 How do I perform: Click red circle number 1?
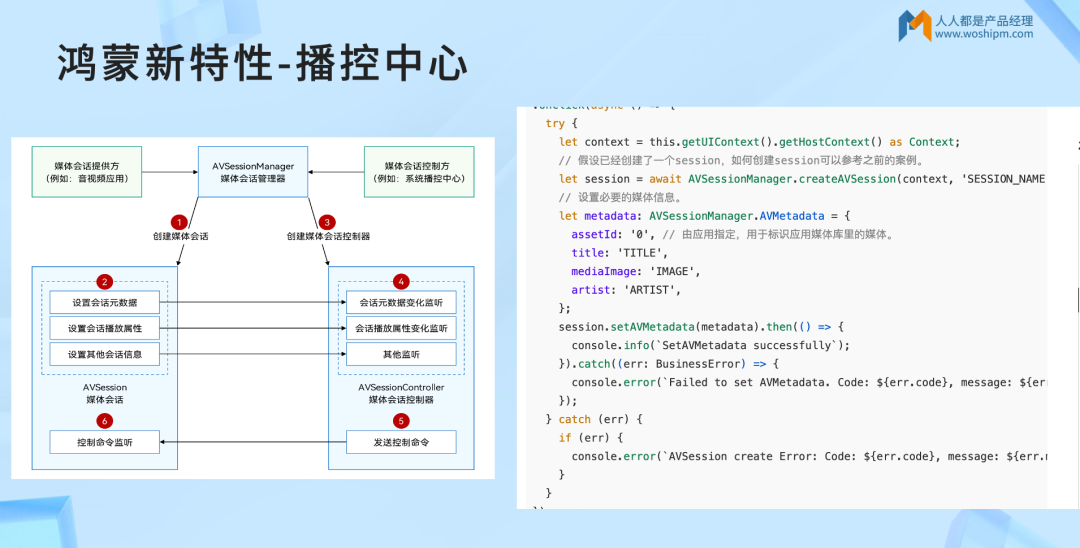(179, 222)
